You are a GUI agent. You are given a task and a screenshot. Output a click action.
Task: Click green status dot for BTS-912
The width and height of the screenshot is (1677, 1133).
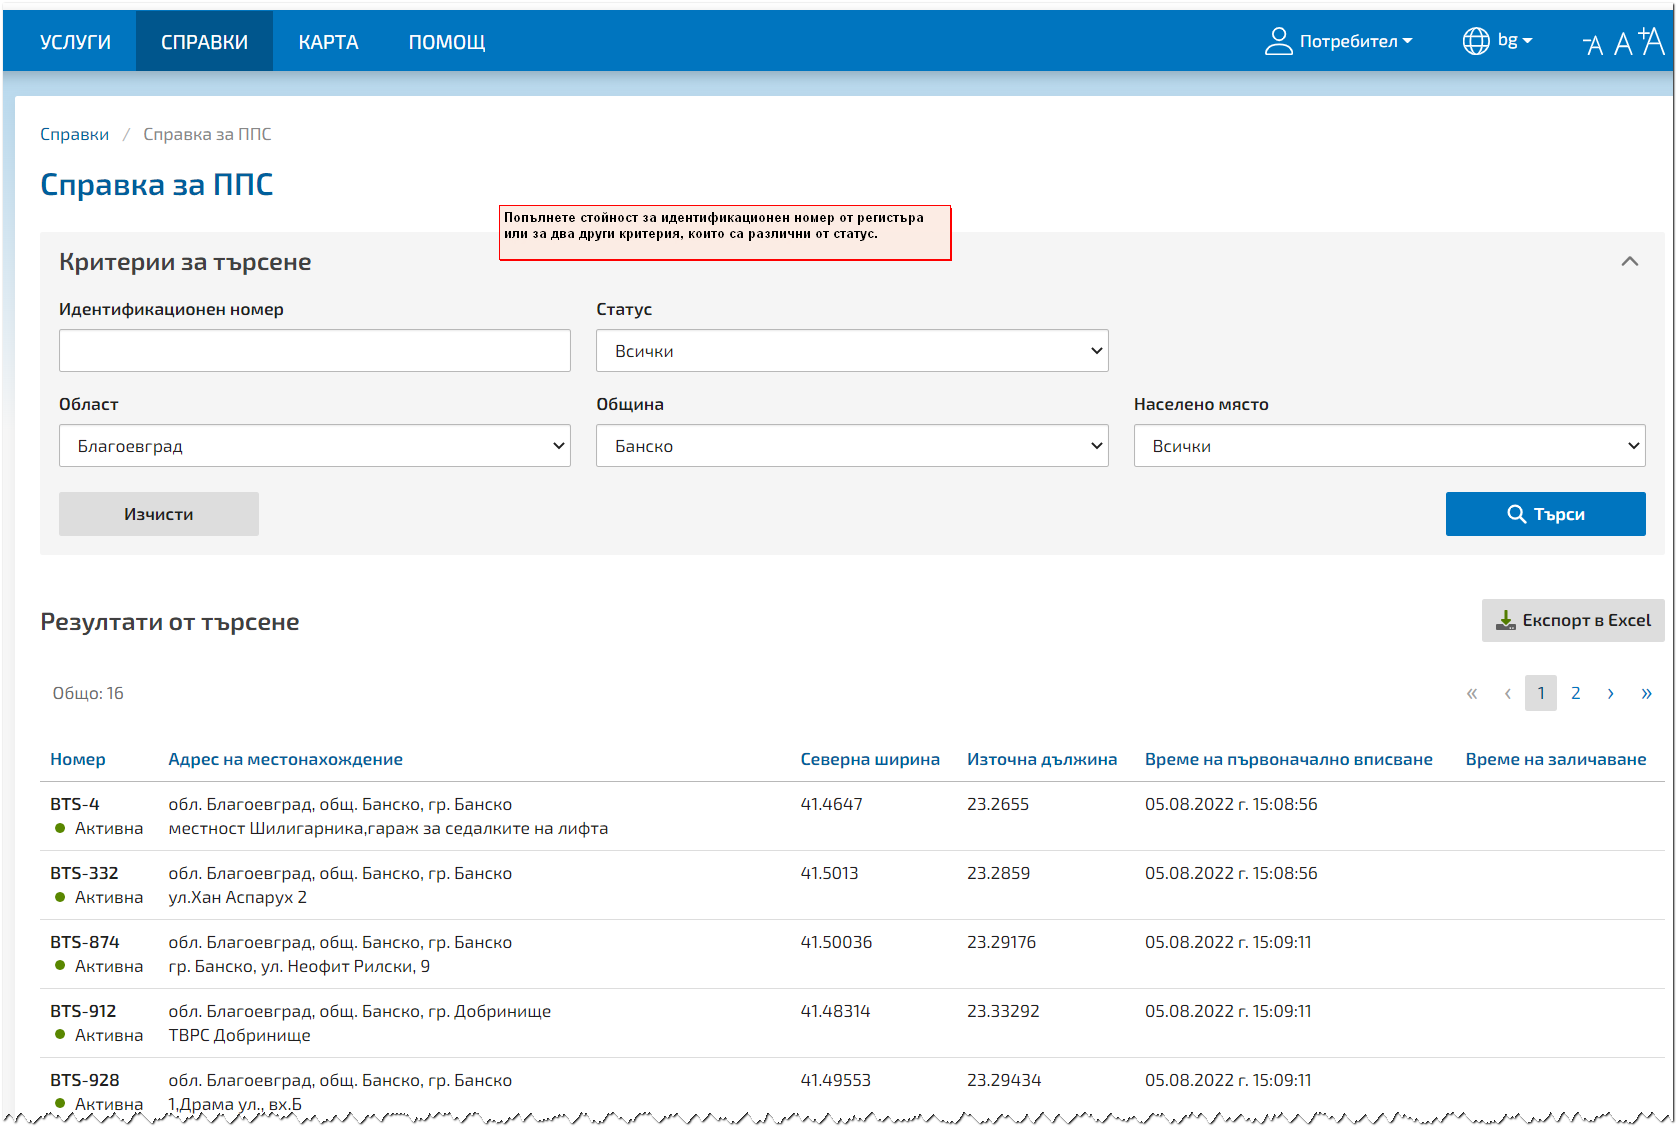[x=60, y=1035]
